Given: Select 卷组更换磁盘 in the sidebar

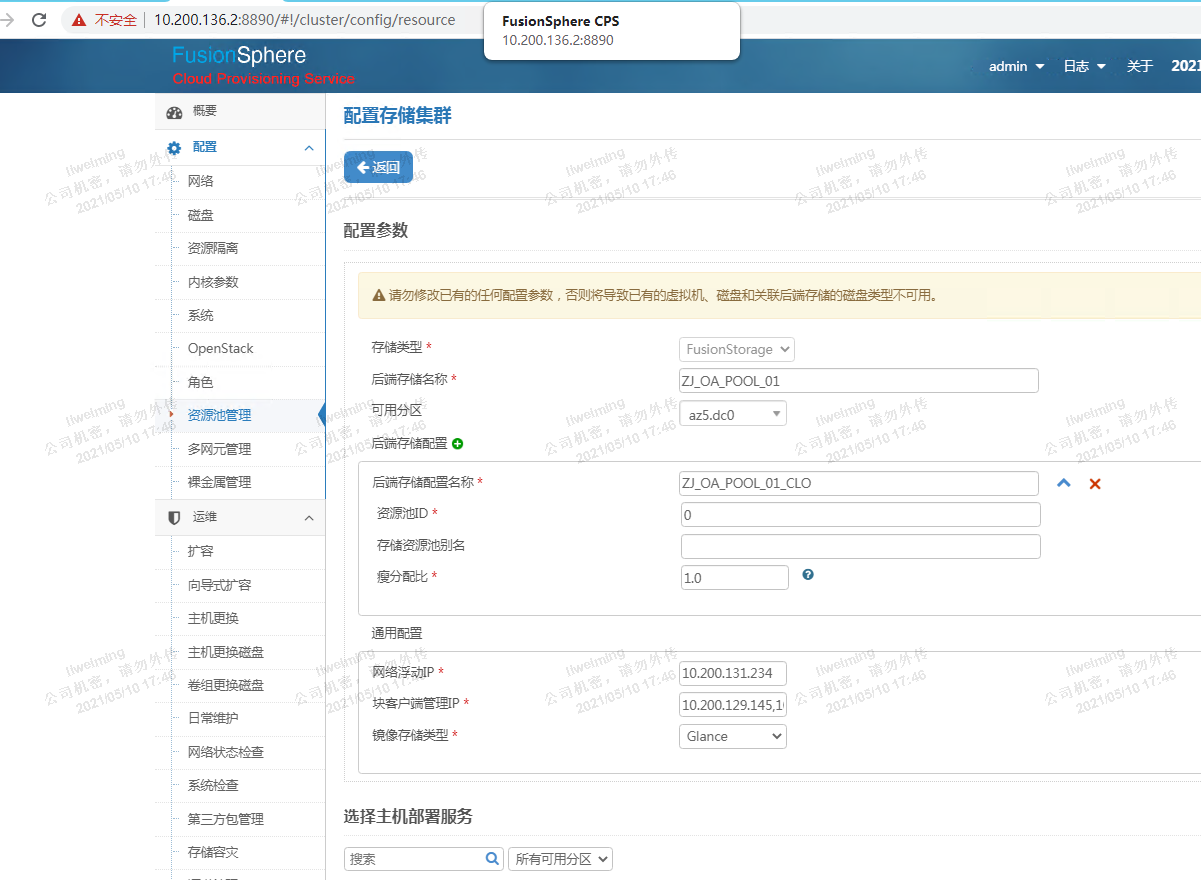Looking at the screenshot, I should pyautogui.click(x=226, y=685).
